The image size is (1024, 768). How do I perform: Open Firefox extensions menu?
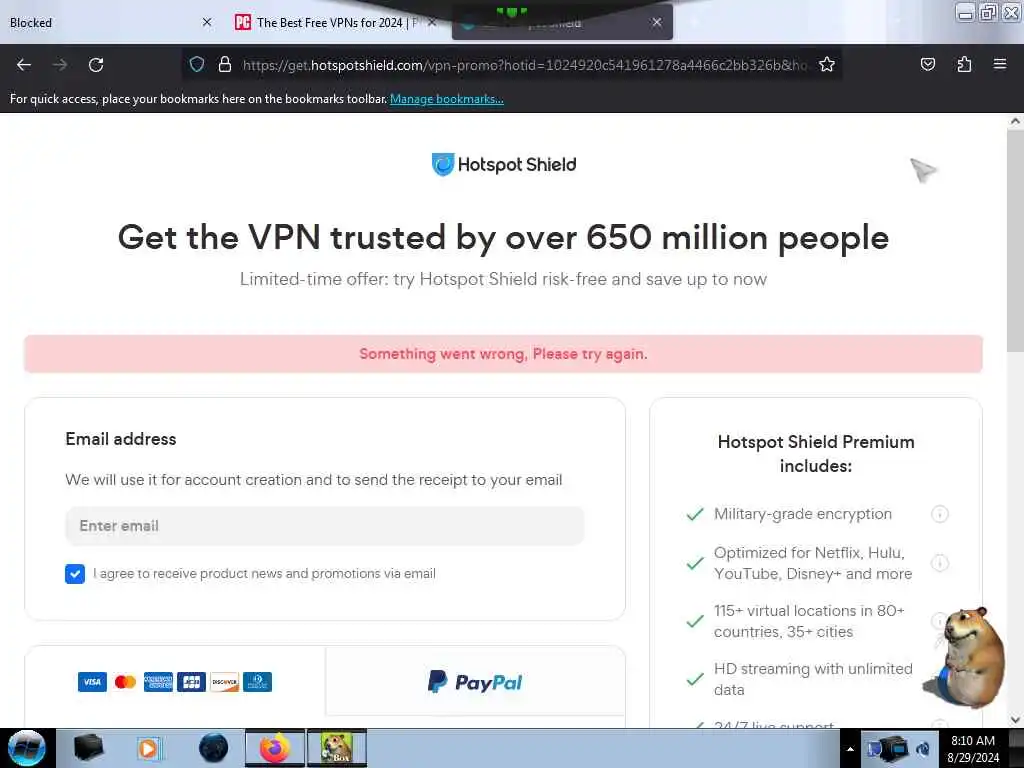[x=964, y=65]
